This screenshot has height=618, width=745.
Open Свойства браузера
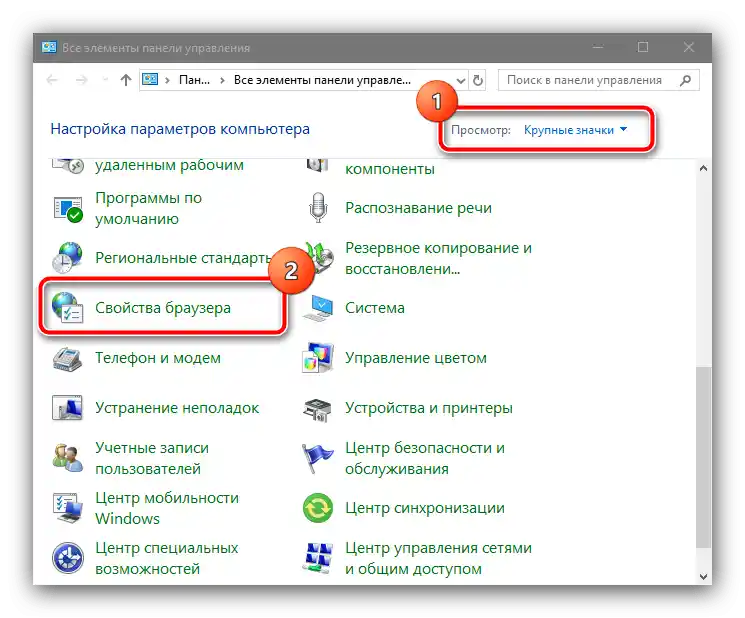tap(163, 308)
